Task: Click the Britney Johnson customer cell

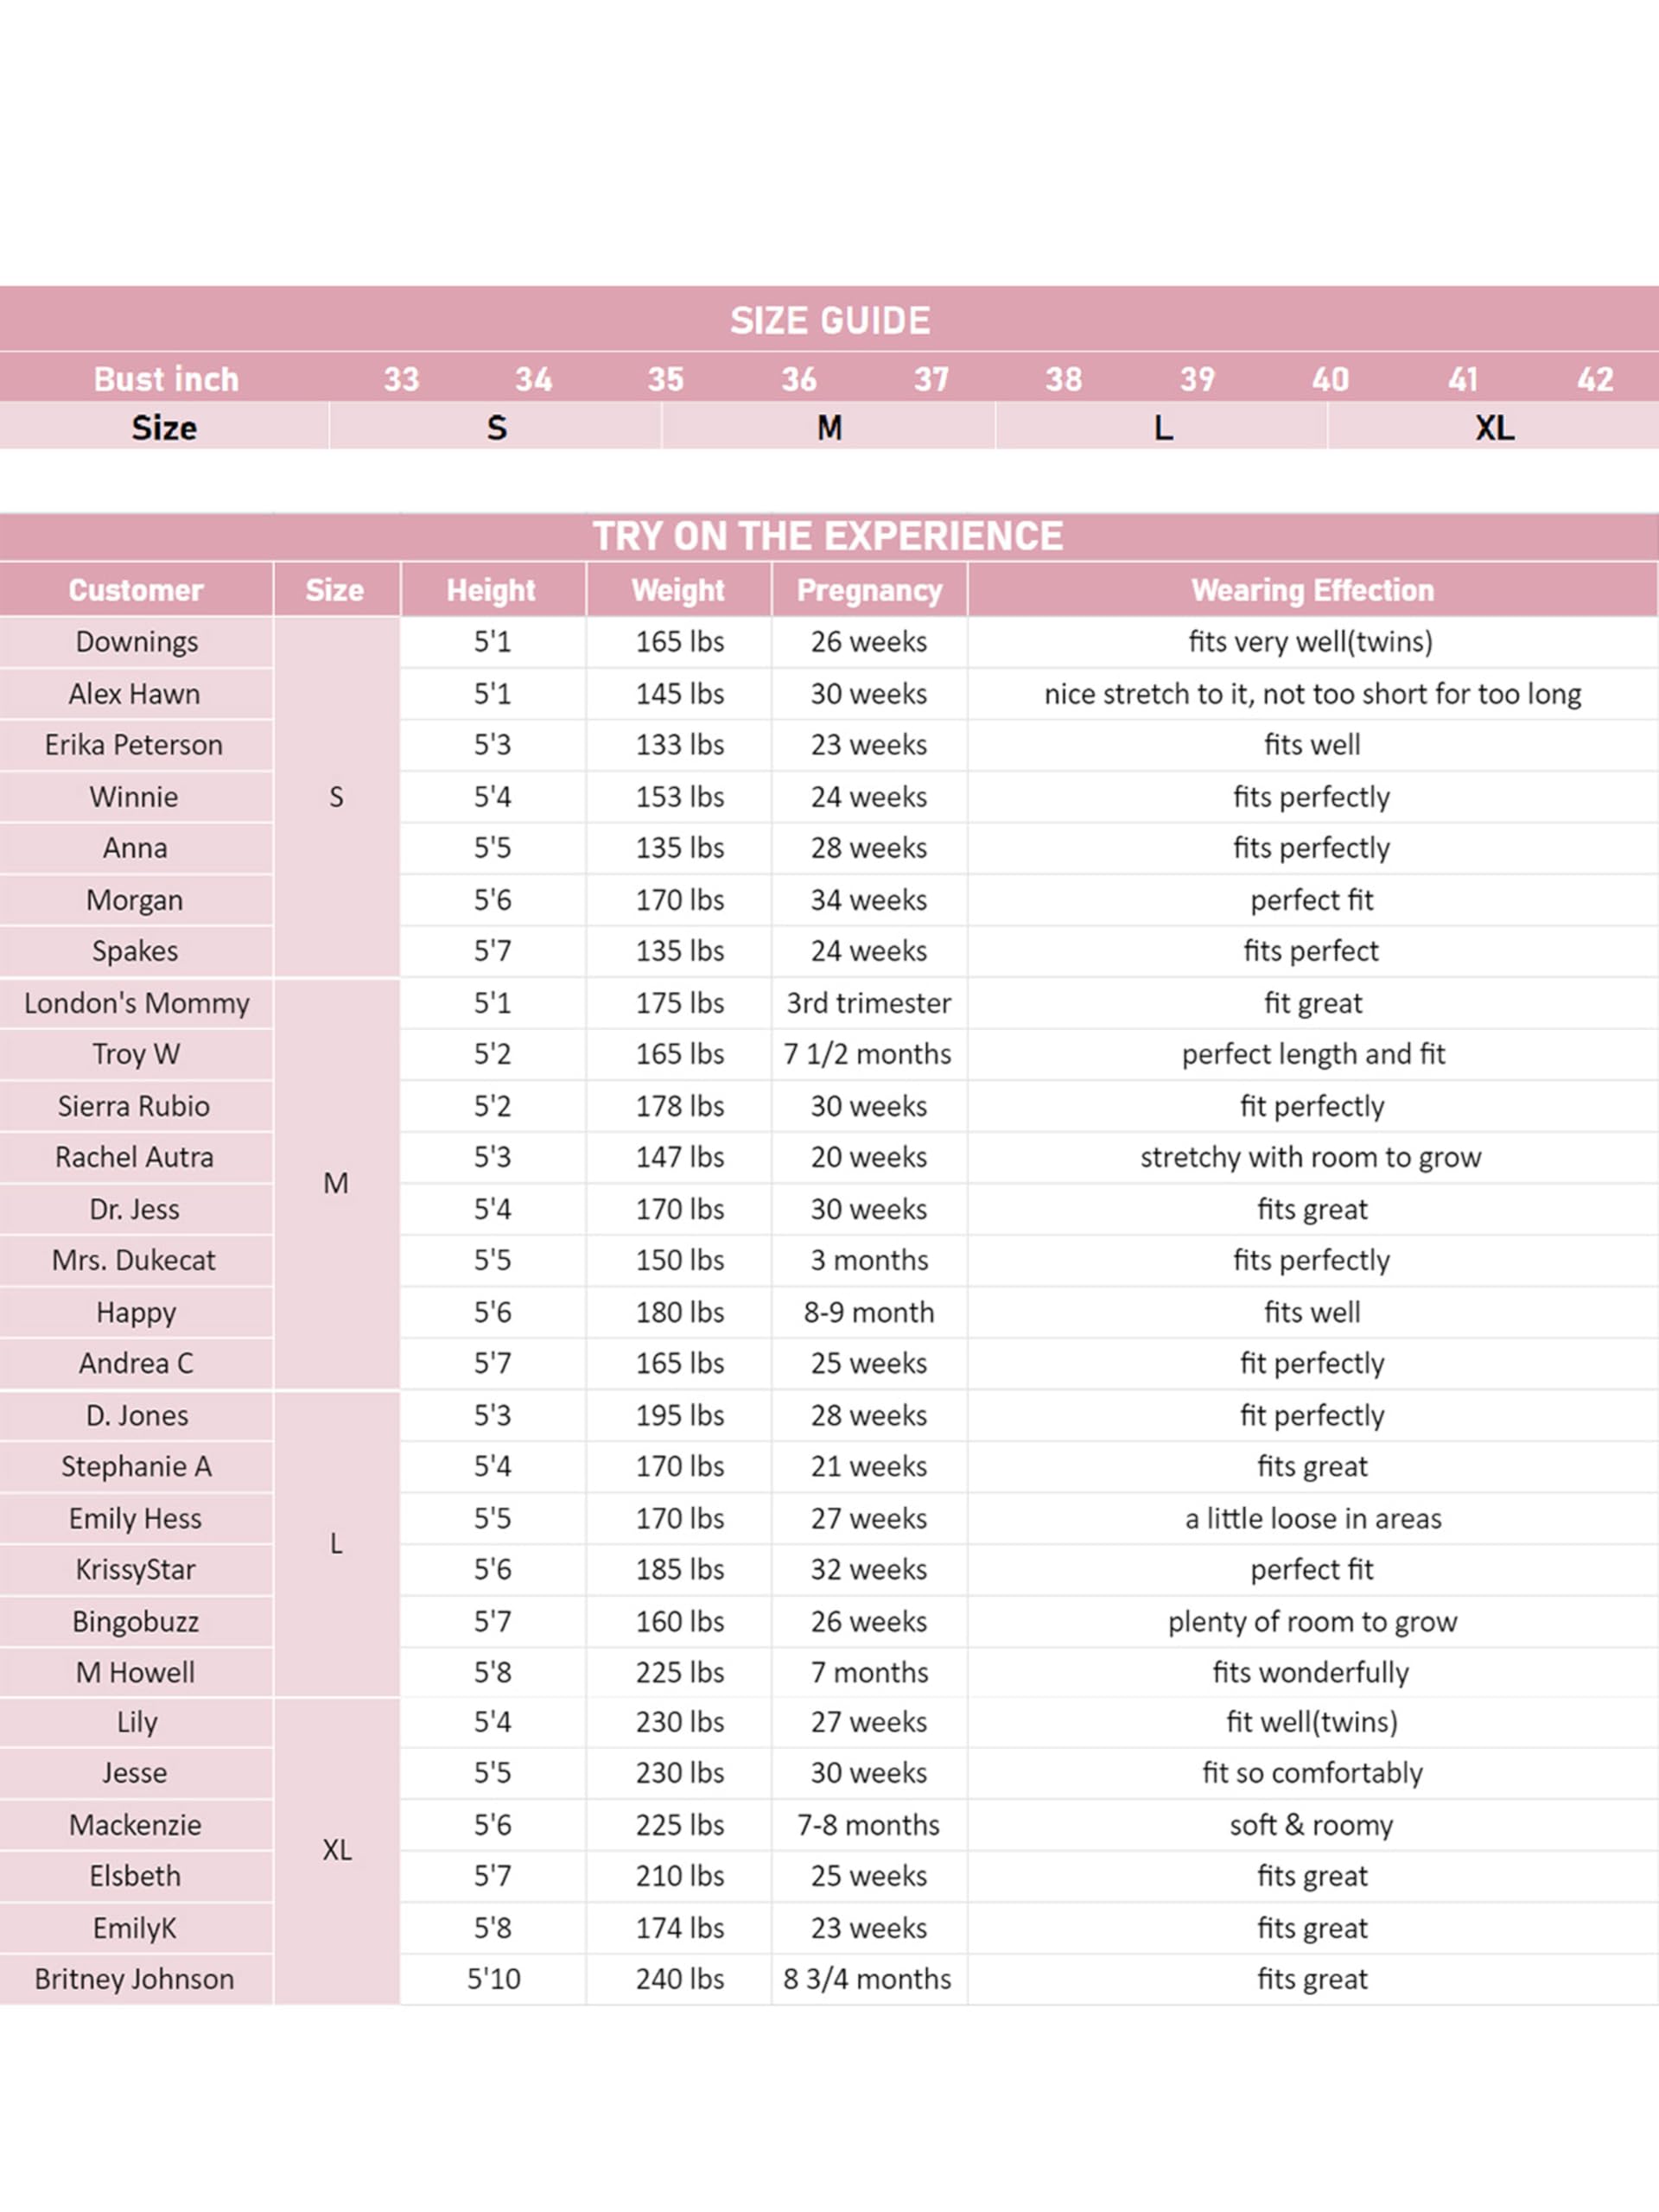Action: click(x=134, y=1979)
